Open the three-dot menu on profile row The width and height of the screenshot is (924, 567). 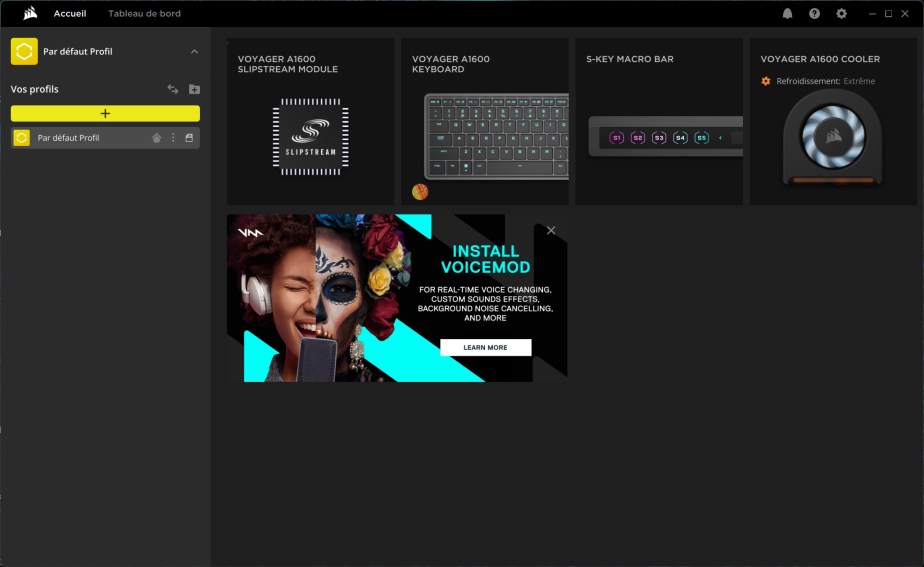(x=173, y=138)
